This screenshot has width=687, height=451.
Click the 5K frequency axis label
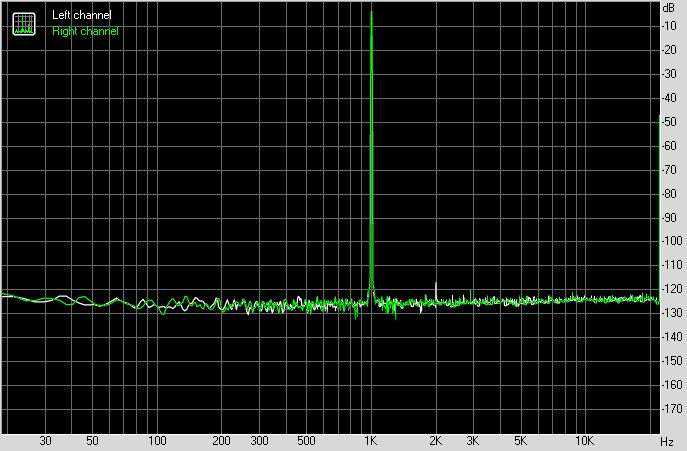point(520,440)
